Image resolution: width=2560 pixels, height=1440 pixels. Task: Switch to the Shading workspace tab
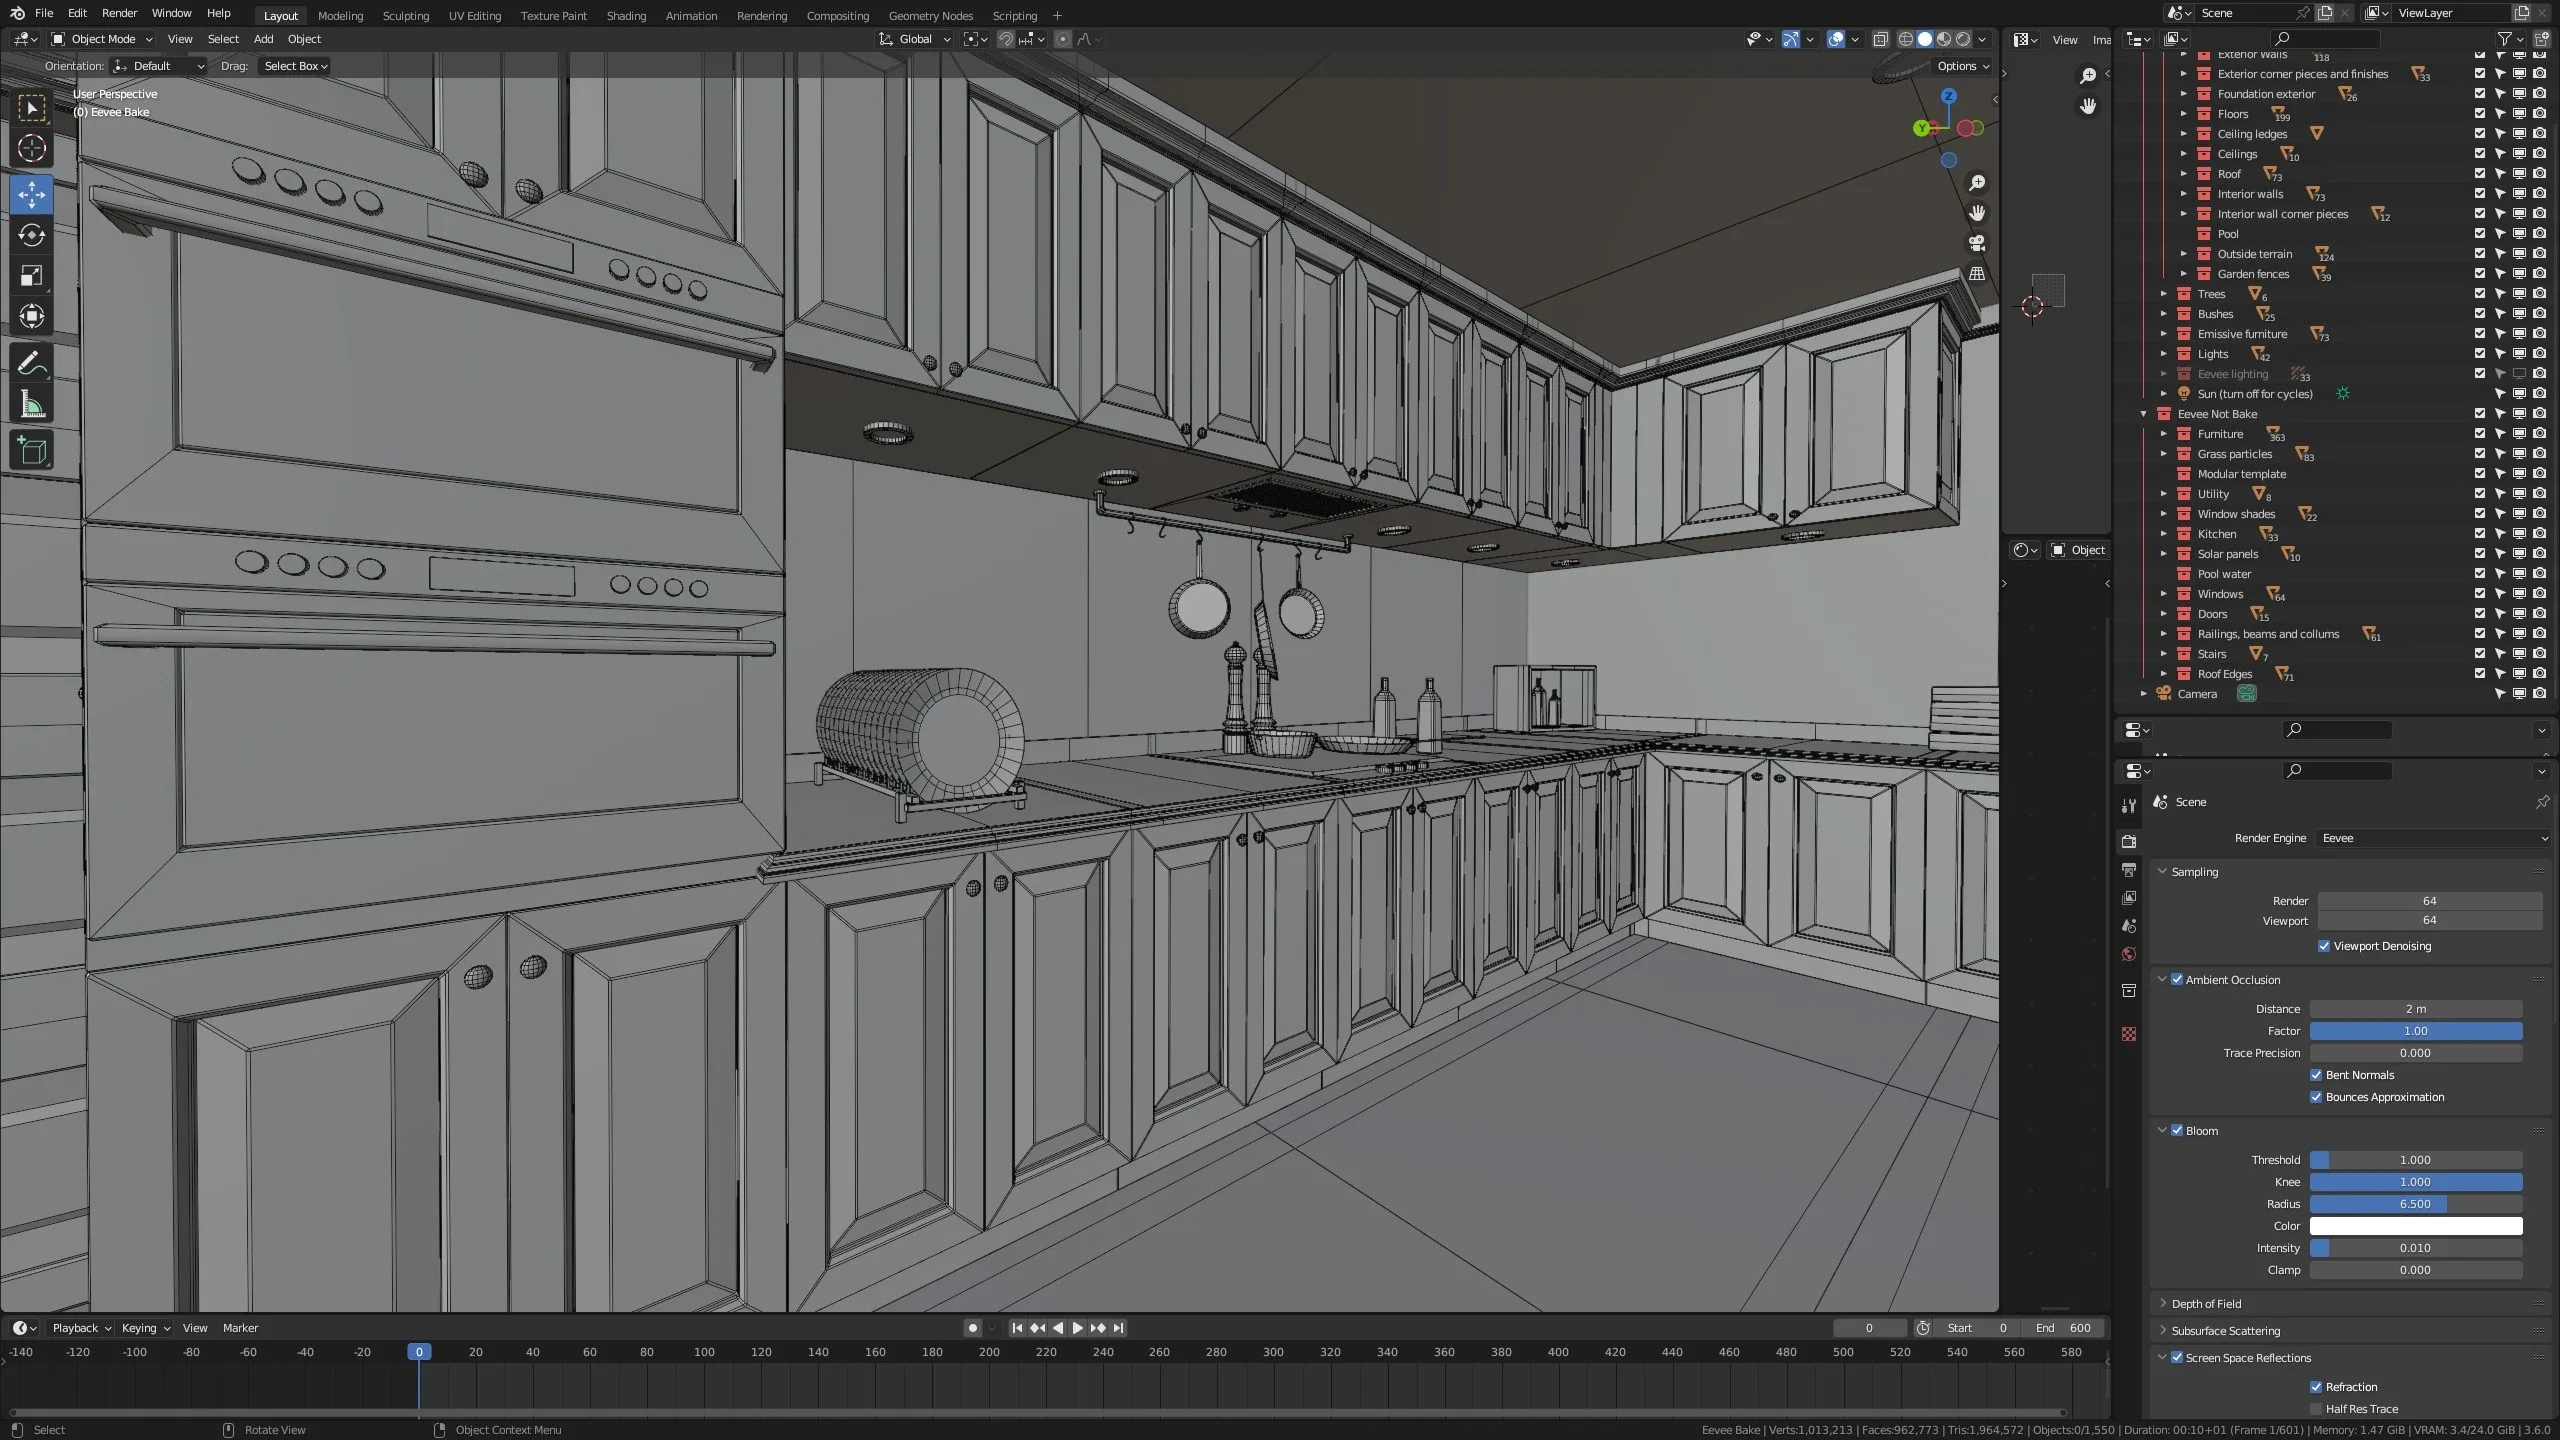pyautogui.click(x=626, y=15)
